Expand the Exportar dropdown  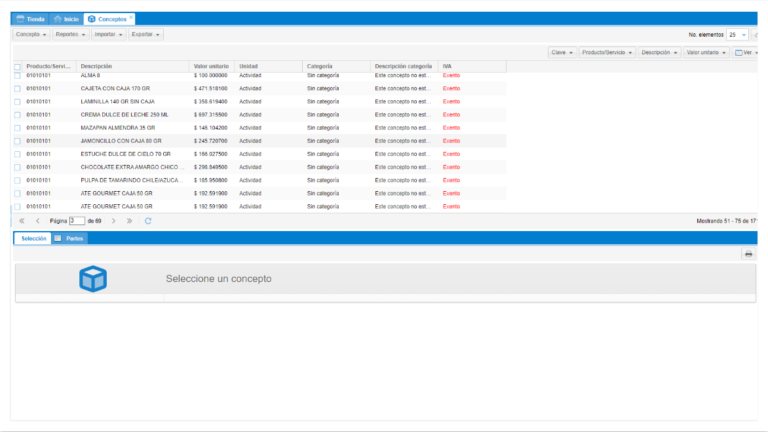pos(146,34)
